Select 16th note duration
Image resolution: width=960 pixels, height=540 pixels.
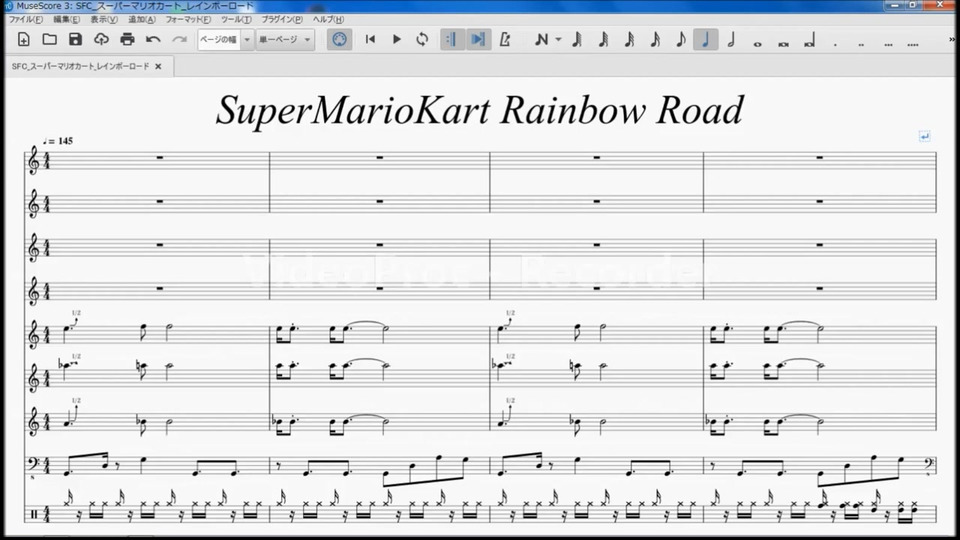coord(655,40)
